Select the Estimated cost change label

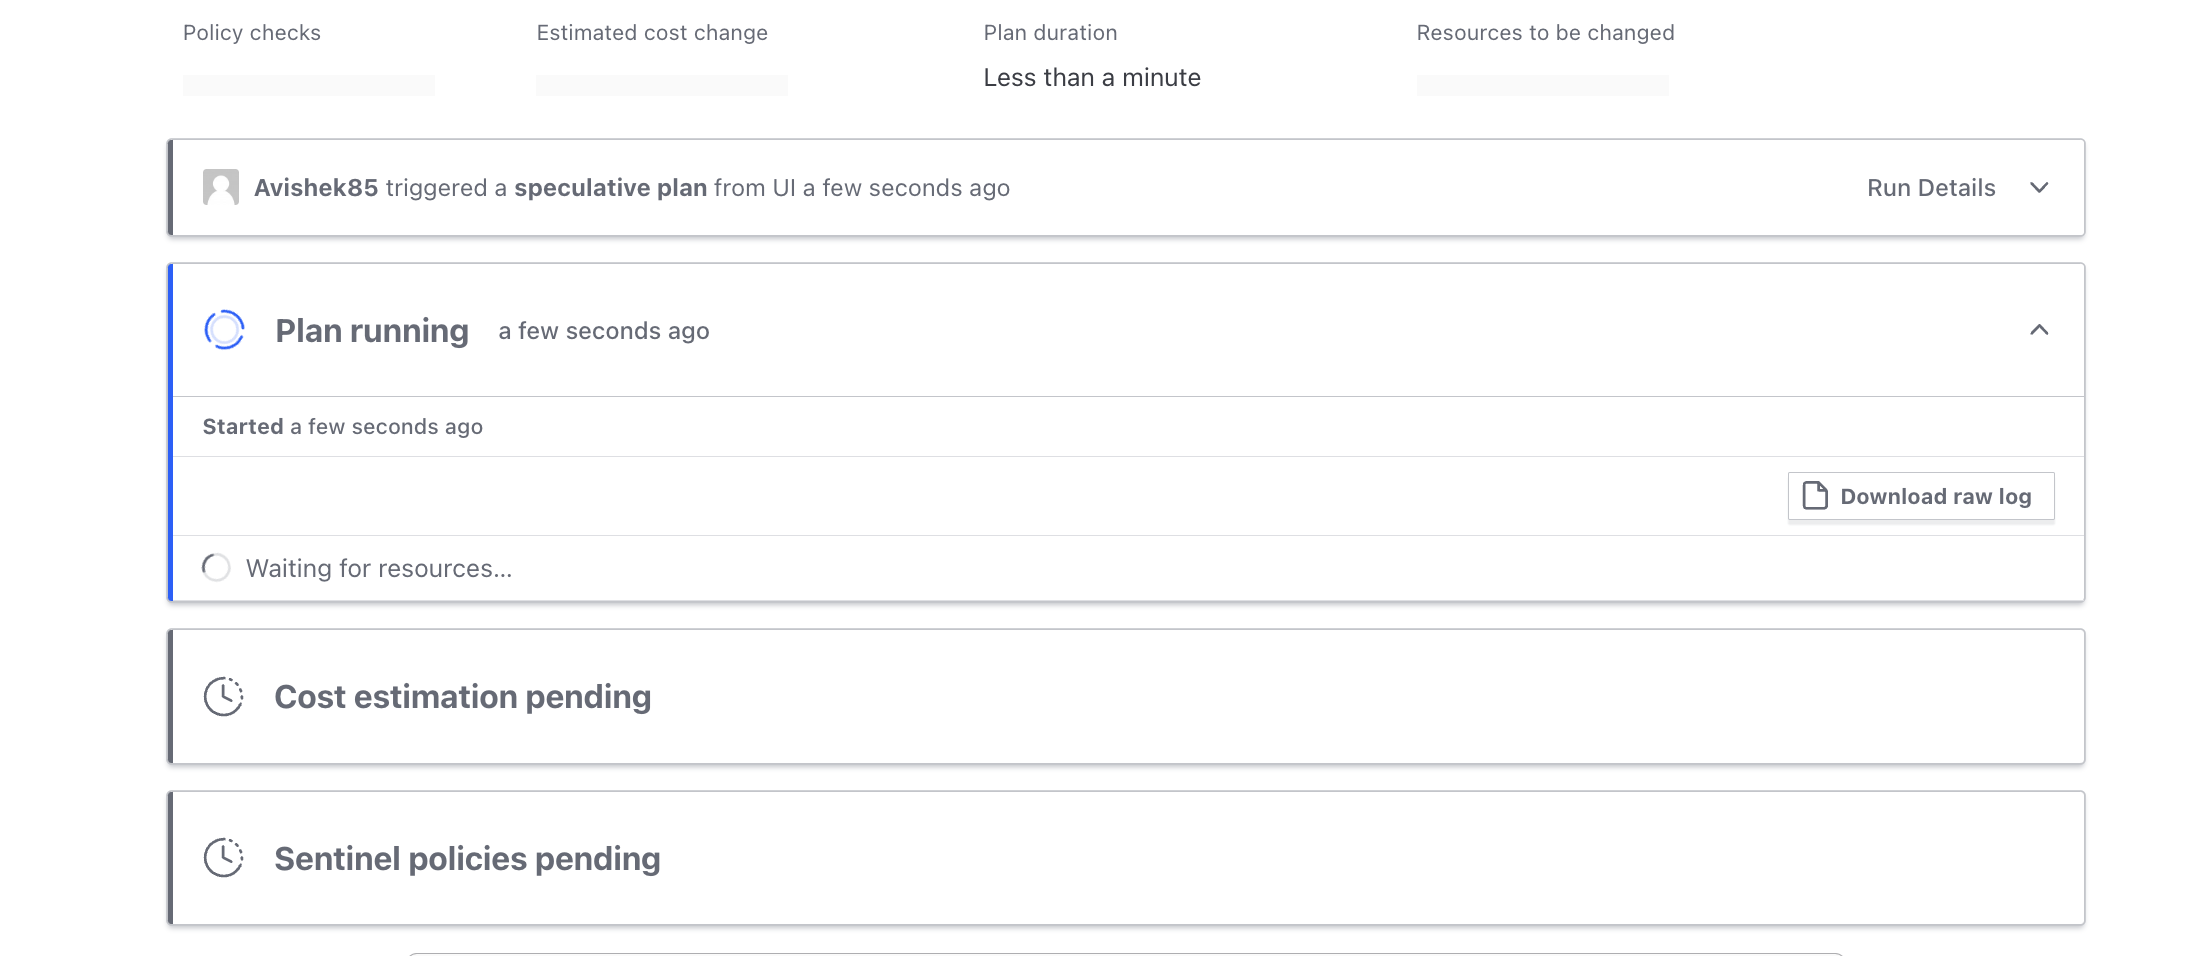tap(652, 33)
